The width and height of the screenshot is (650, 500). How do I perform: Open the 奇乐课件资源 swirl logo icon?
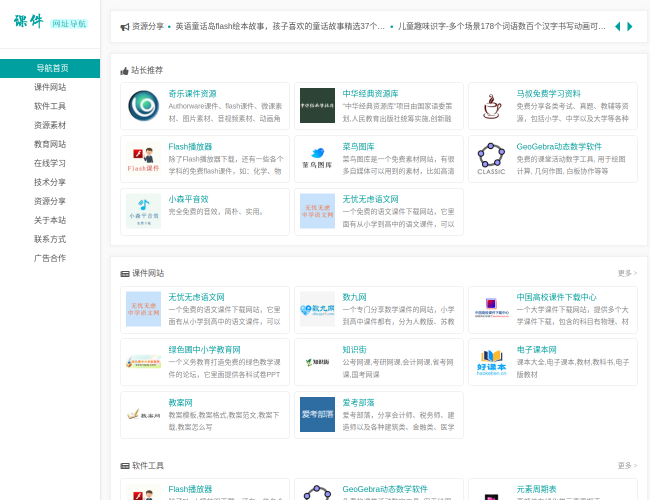(143, 106)
